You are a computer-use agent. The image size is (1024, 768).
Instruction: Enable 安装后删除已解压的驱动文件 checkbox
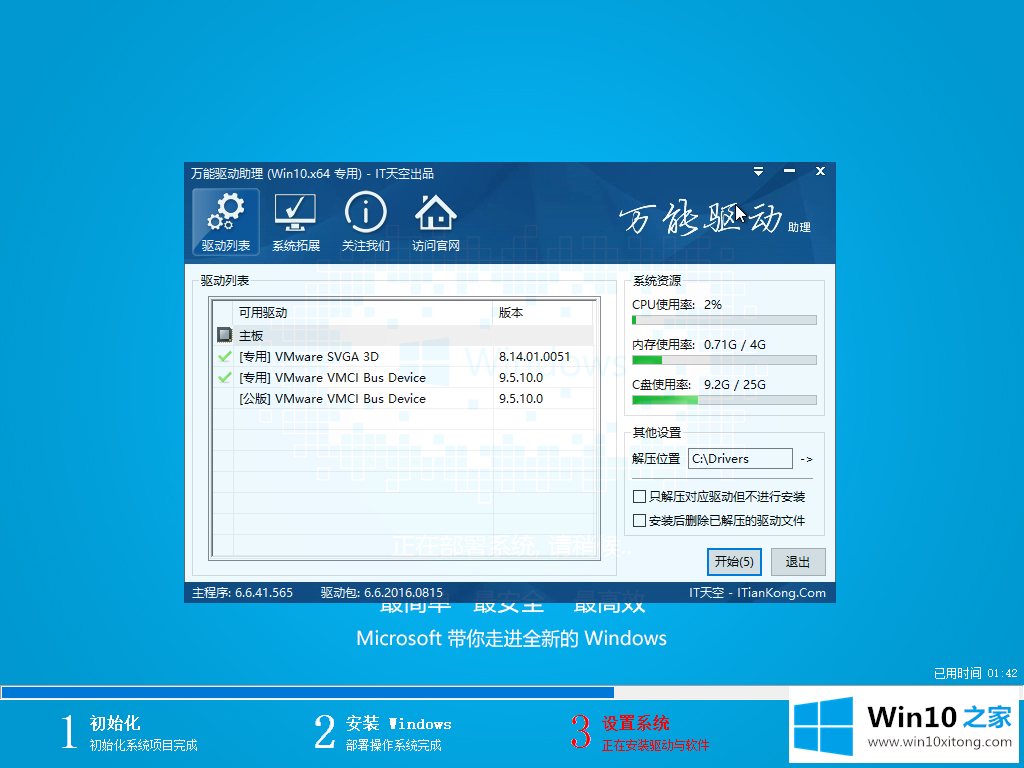tap(639, 520)
